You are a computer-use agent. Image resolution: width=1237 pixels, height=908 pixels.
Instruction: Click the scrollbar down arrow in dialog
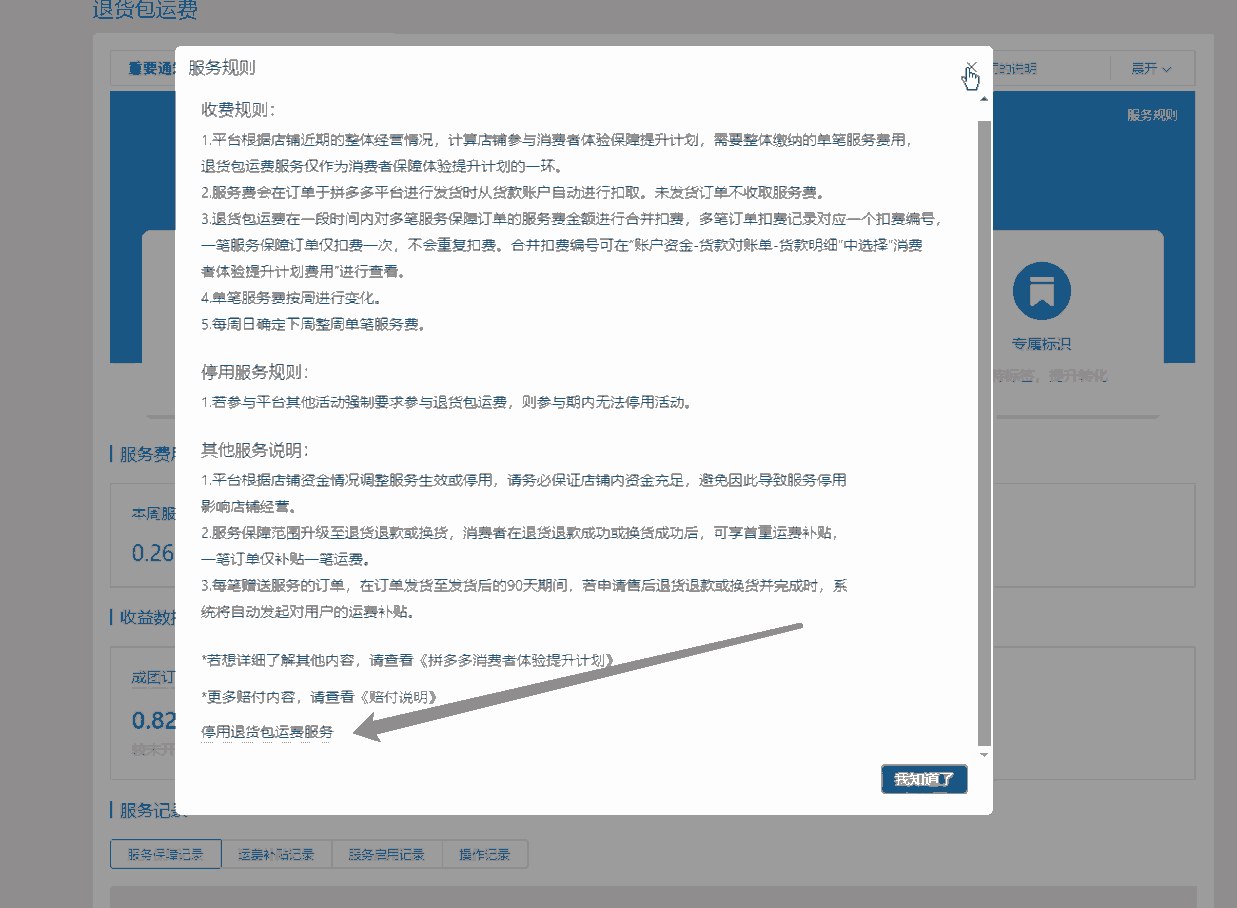point(984,754)
